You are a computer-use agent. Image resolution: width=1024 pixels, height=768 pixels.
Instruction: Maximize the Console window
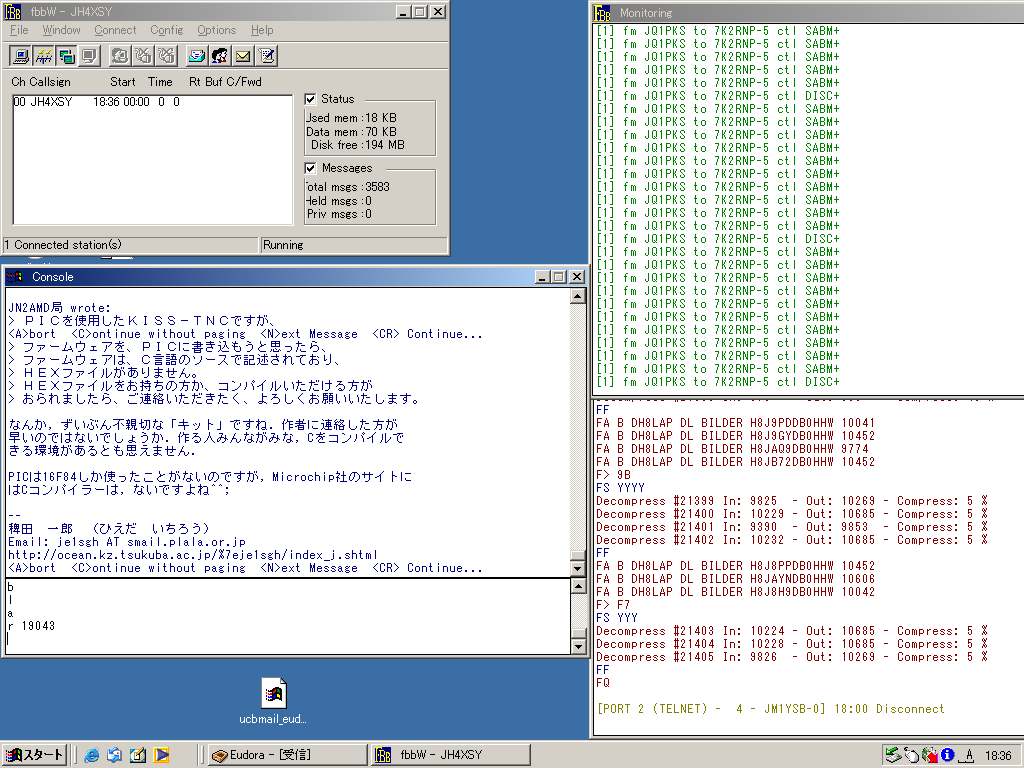(558, 277)
